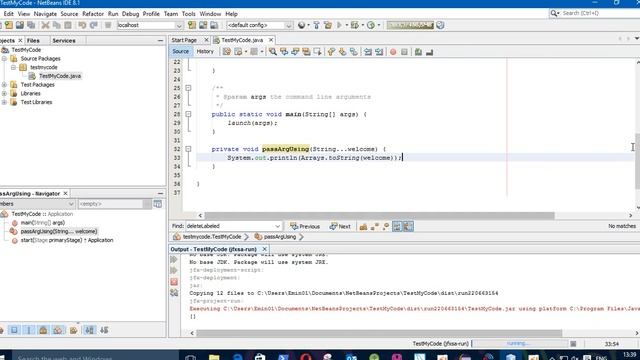The image size is (640, 360).
Task: Toggle Match Case in Find bar
Action: 363,226
